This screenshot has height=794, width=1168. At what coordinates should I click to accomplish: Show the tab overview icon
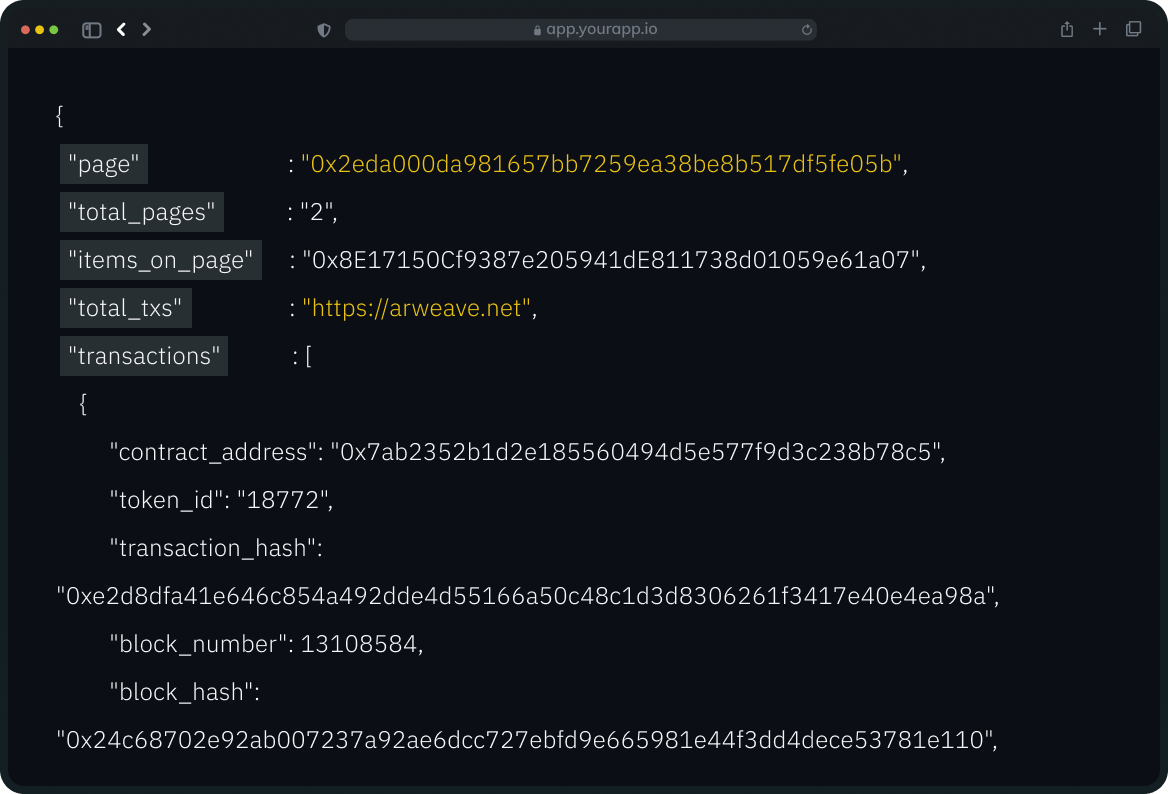tap(1133, 30)
